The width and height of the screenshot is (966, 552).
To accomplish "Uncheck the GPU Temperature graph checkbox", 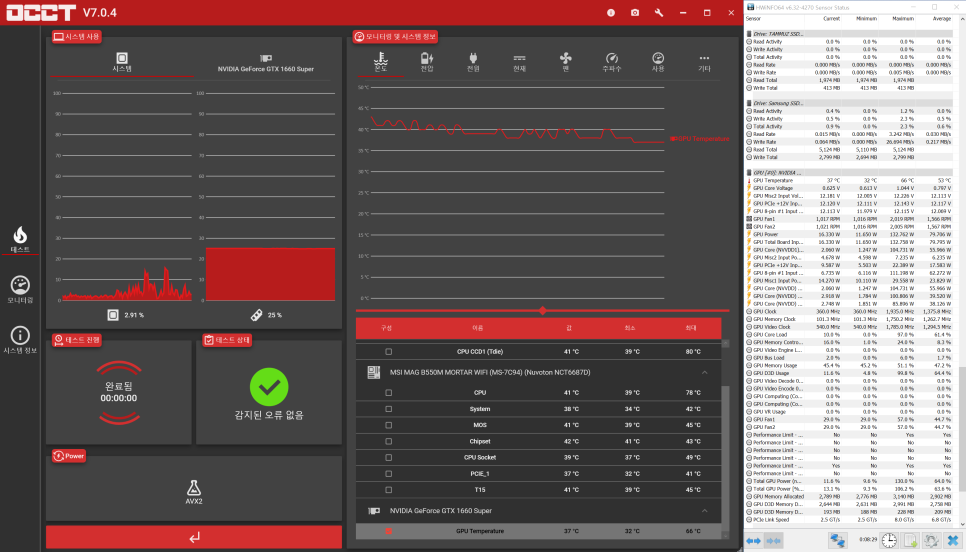I will tap(388, 531).
